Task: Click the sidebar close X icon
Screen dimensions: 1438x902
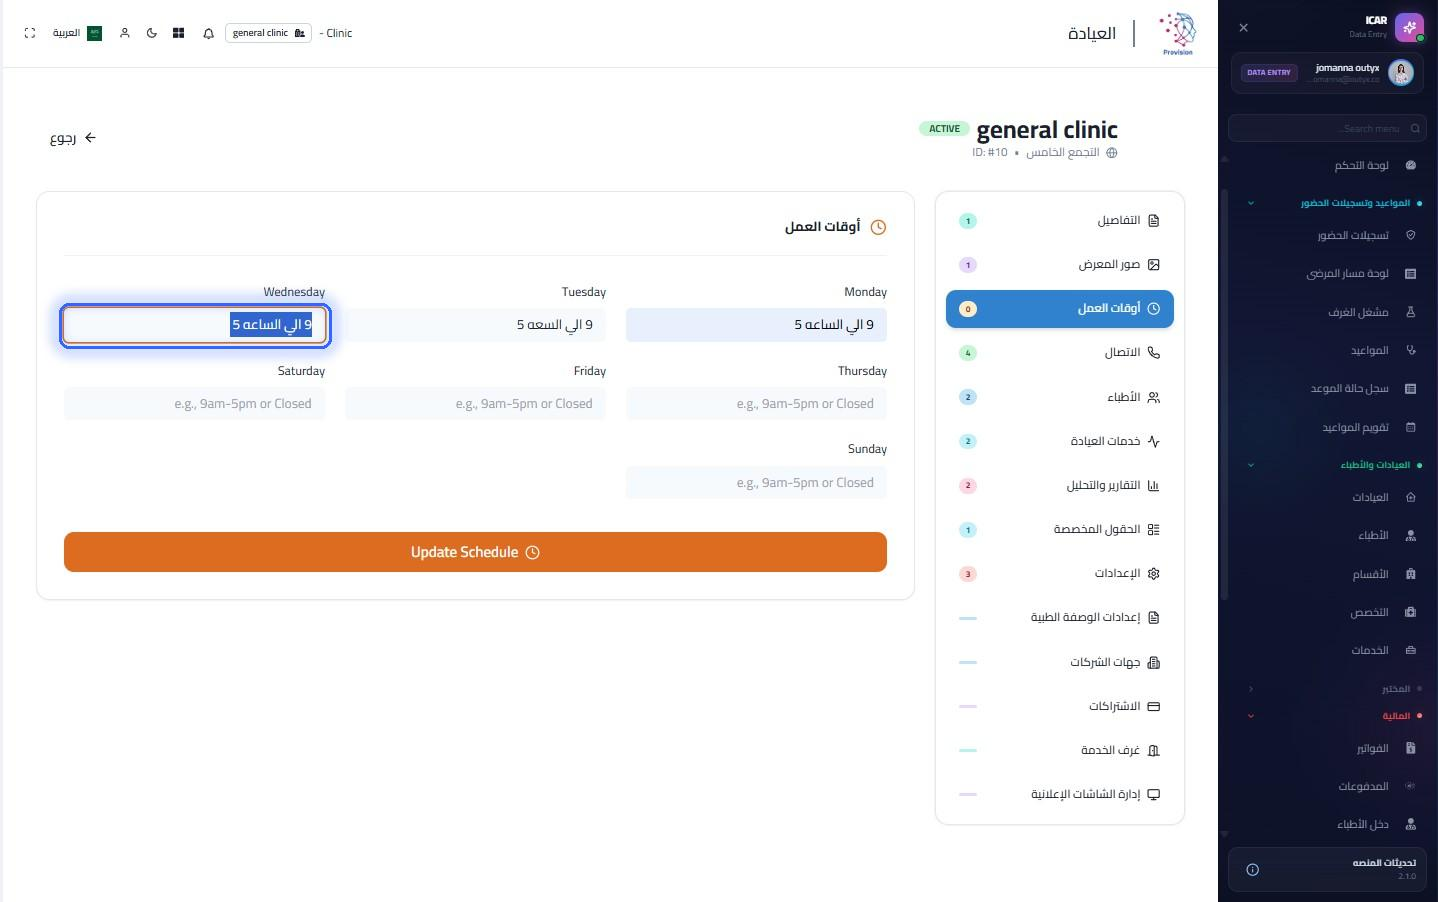Action: (1243, 28)
